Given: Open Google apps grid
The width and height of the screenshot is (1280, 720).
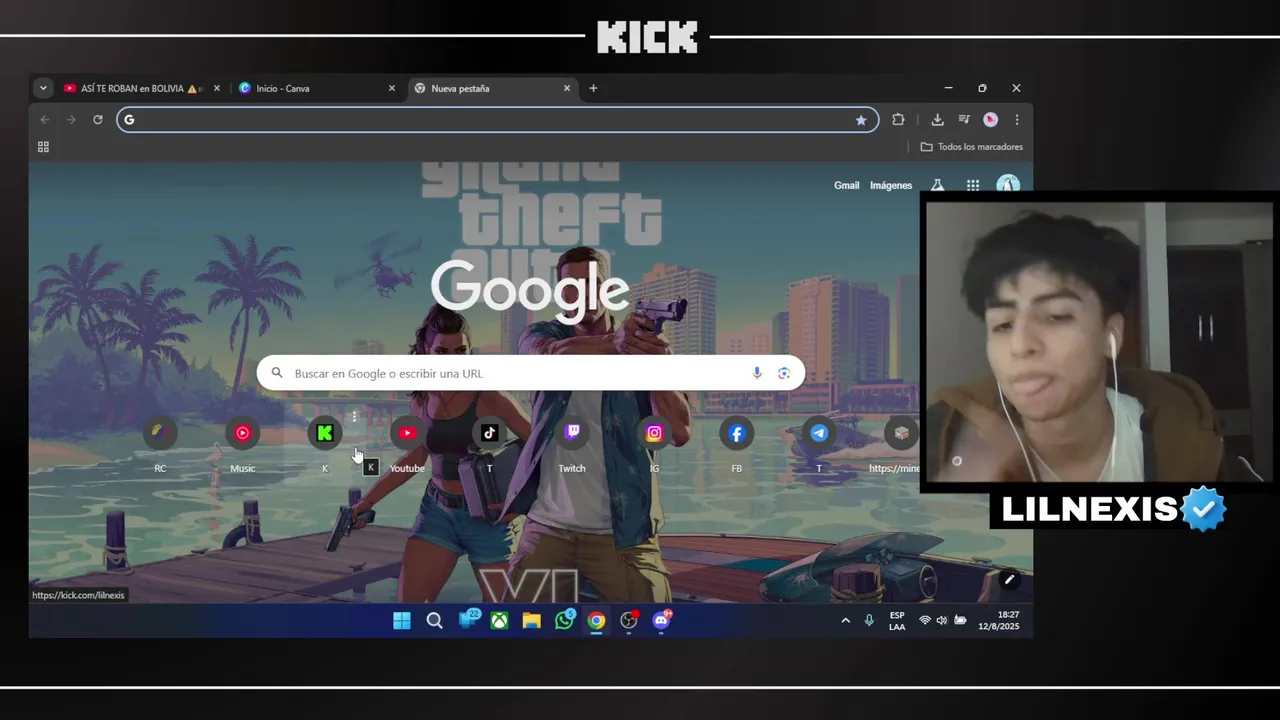Looking at the screenshot, I should point(973,185).
